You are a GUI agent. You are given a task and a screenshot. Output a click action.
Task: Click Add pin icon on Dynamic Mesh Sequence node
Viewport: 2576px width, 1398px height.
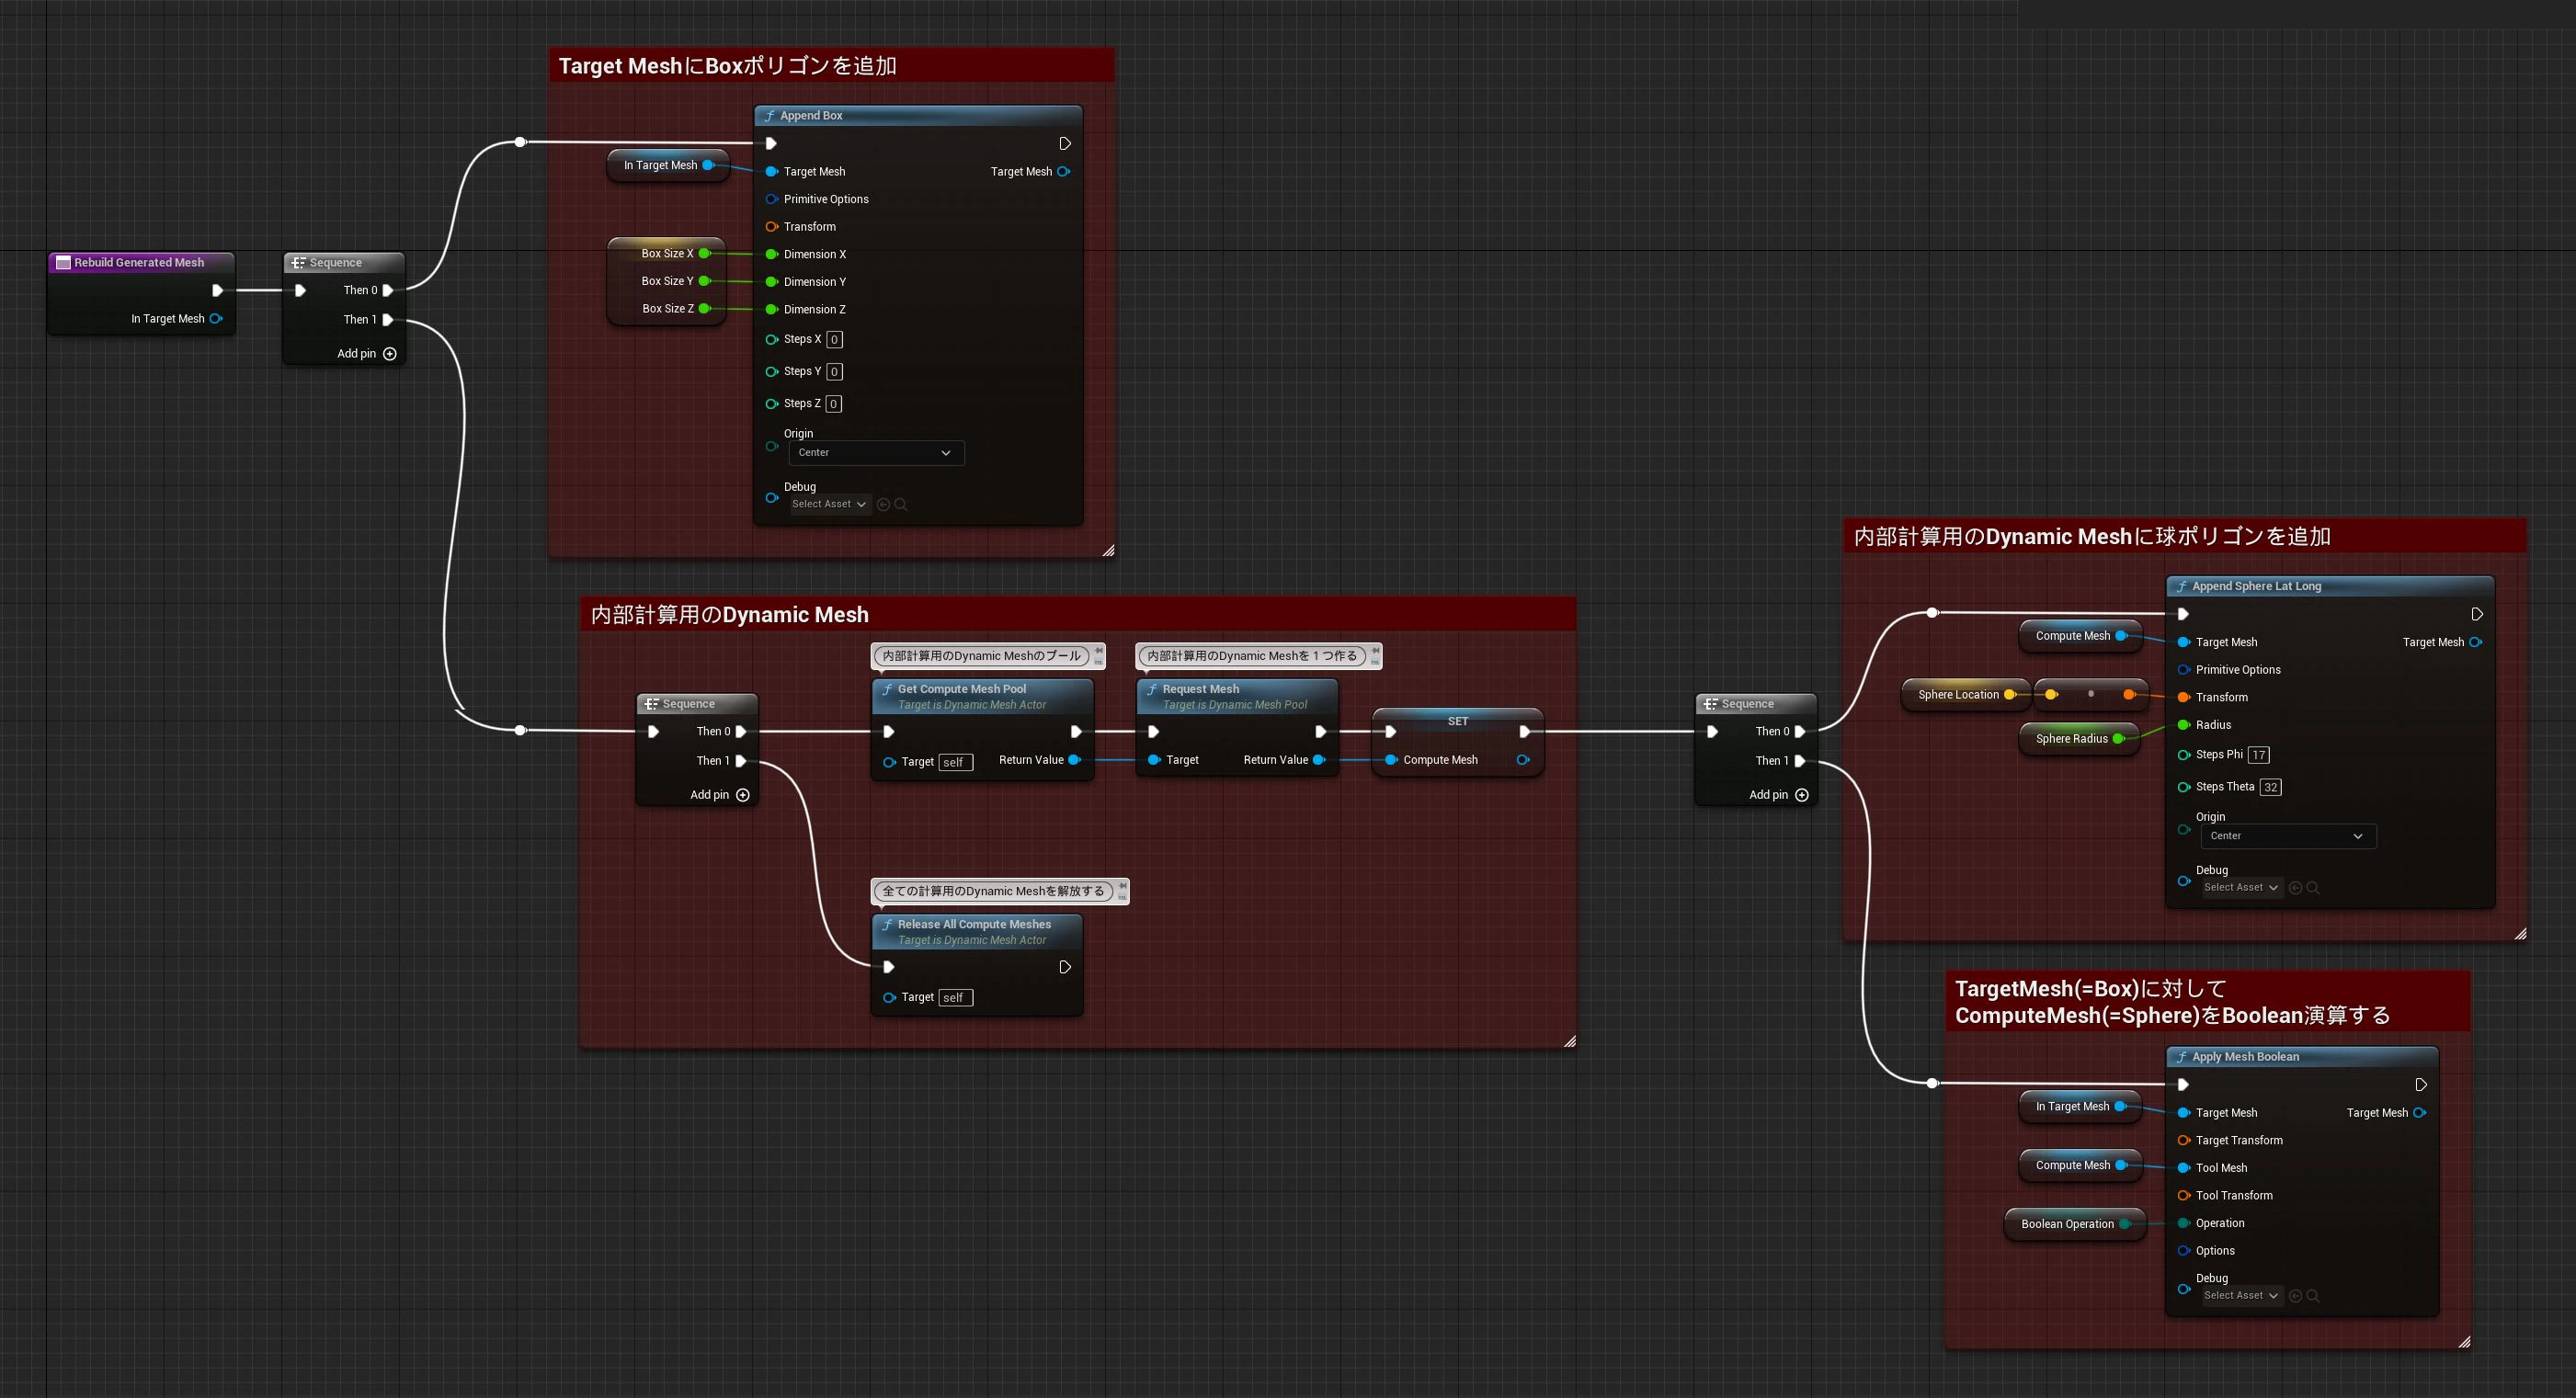tap(743, 795)
